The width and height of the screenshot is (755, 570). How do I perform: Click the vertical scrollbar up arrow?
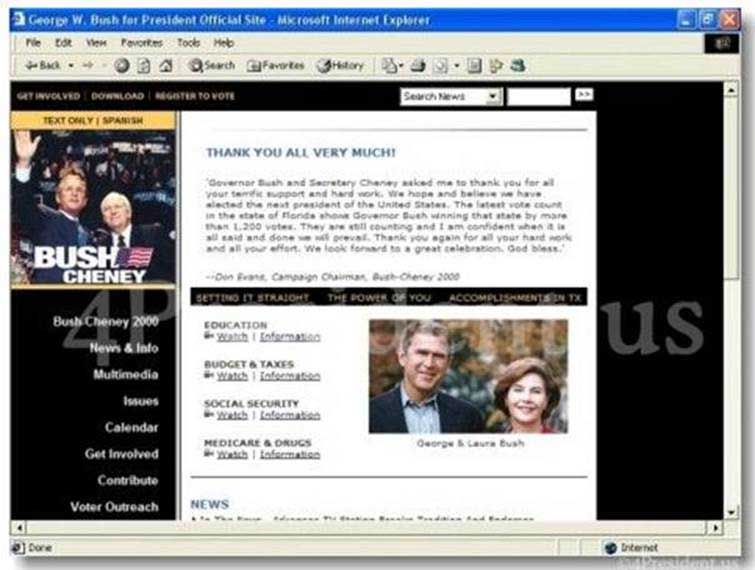(731, 90)
